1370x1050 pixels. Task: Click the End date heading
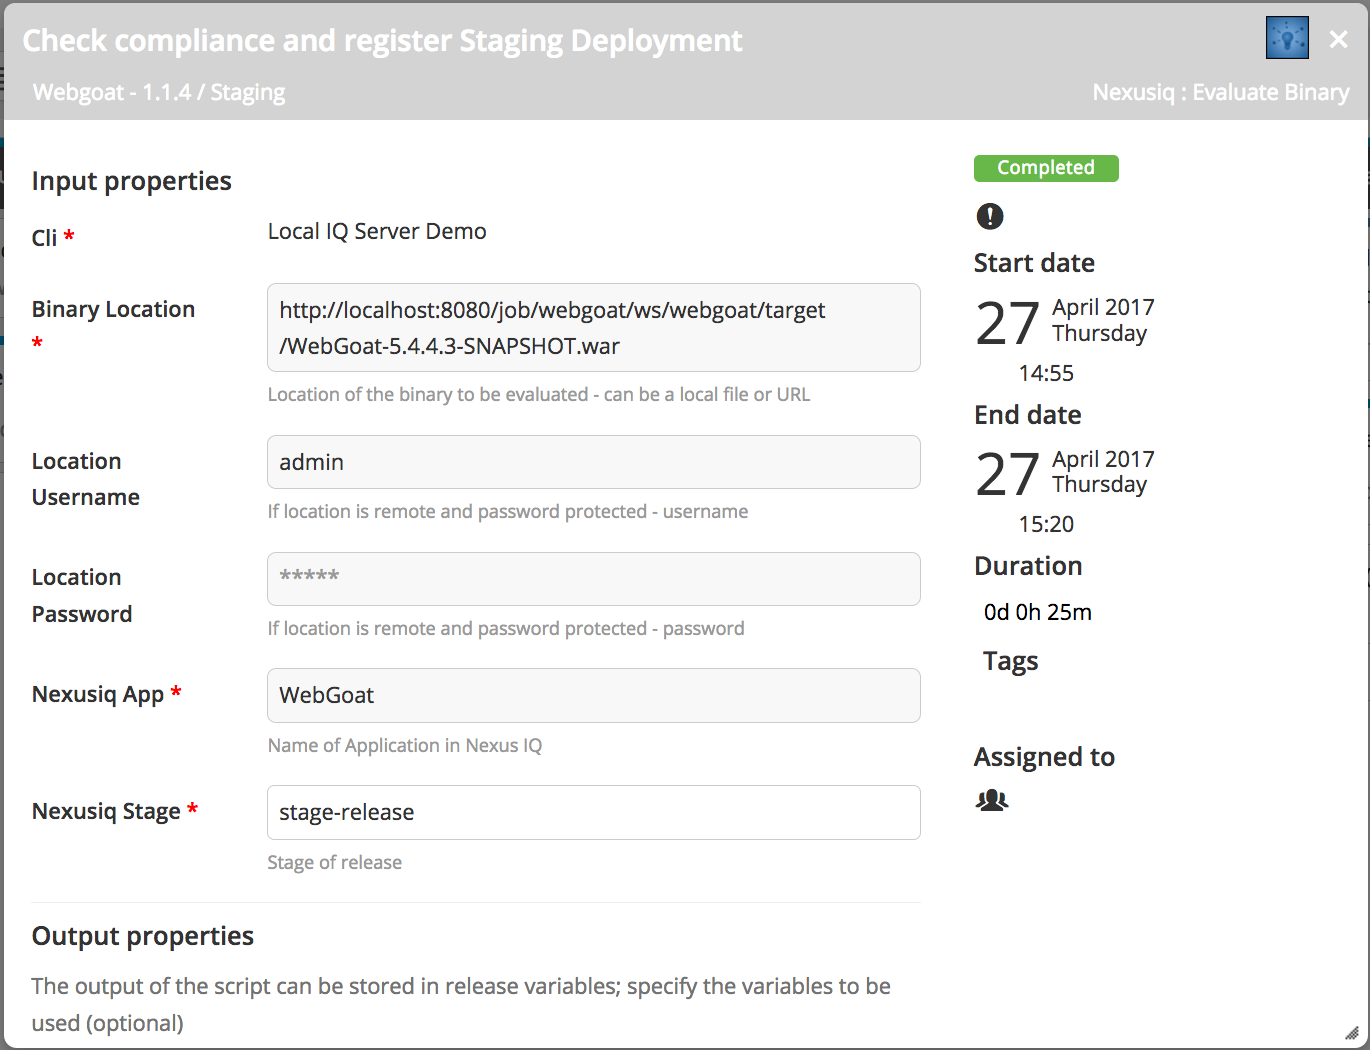click(x=1028, y=415)
